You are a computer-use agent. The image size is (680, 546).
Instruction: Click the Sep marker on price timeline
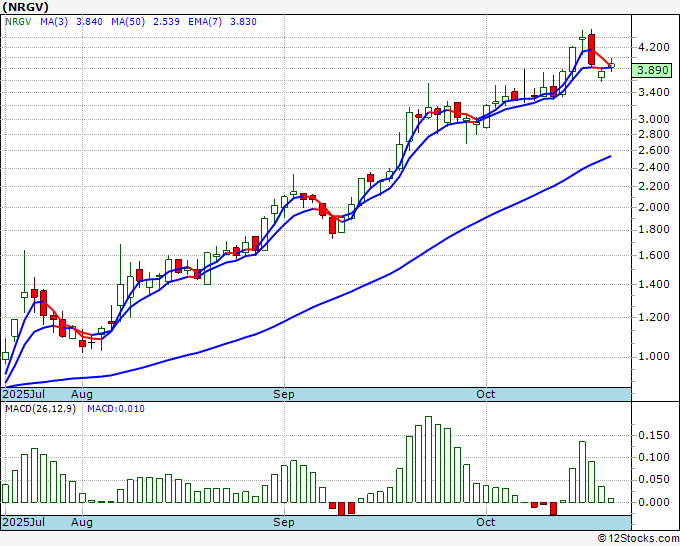(x=284, y=394)
